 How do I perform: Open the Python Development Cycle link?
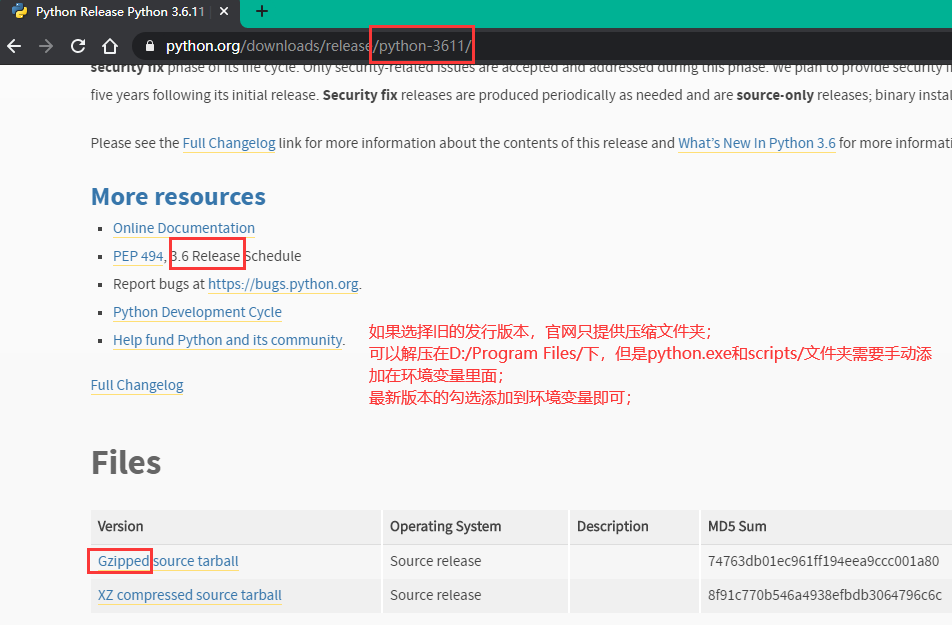197,312
